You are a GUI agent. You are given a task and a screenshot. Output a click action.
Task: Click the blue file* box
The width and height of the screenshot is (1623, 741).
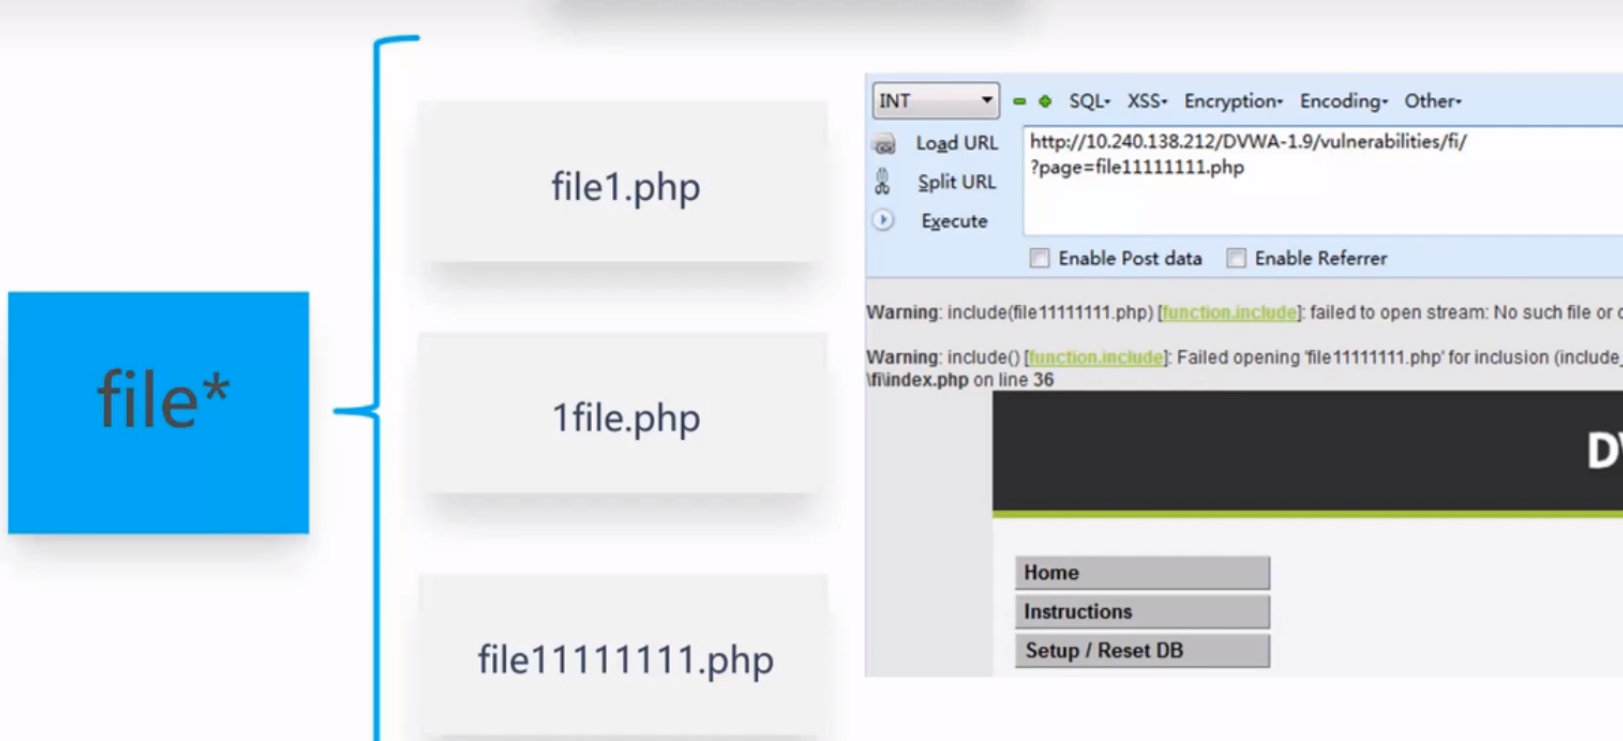point(158,412)
